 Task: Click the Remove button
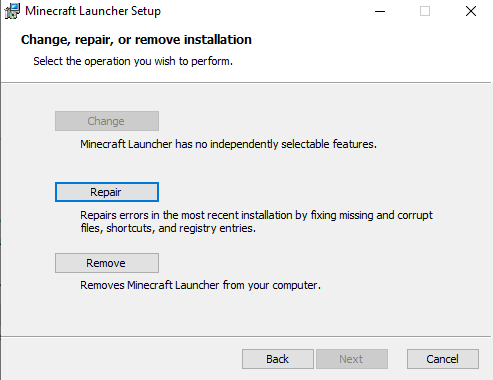pyautogui.click(x=107, y=263)
